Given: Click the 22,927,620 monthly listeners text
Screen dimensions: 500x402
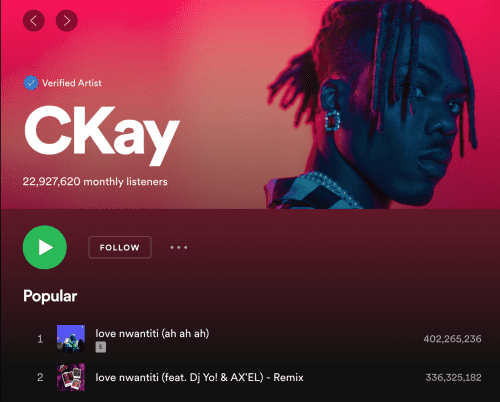Looking at the screenshot, I should (x=95, y=182).
